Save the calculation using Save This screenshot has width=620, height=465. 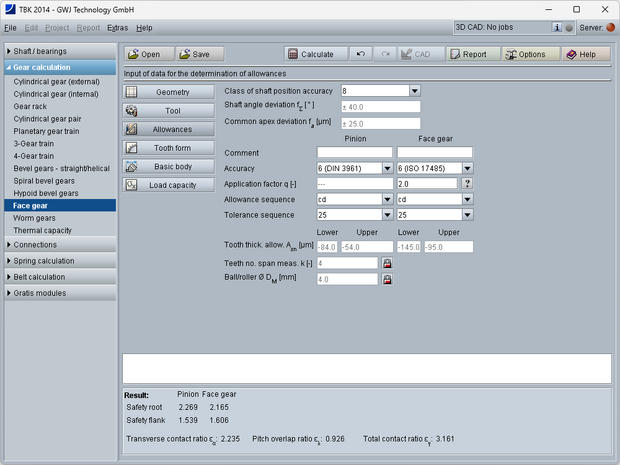coord(199,54)
